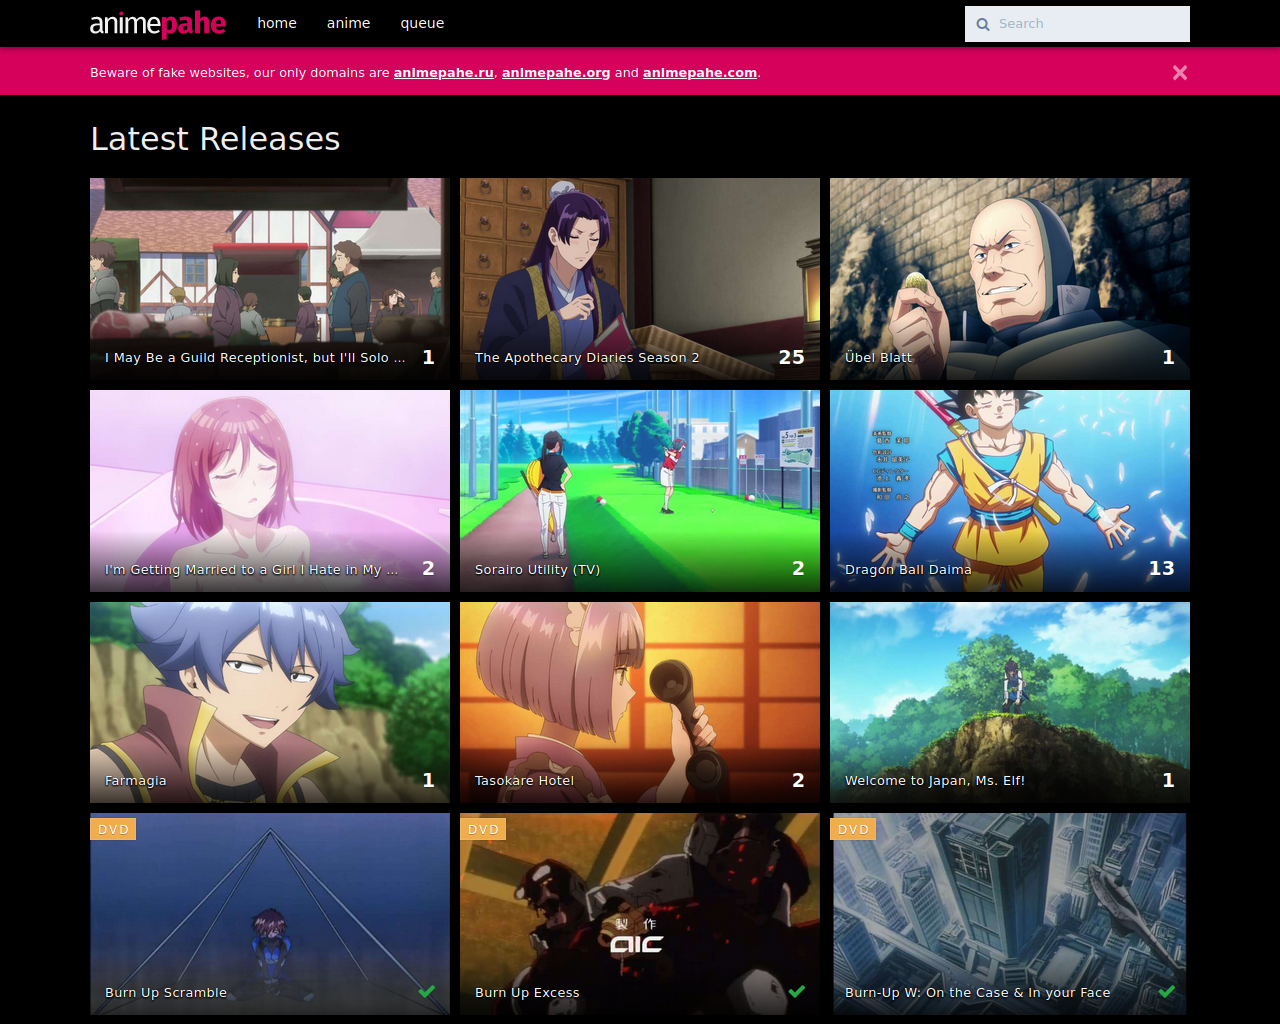Click the 'Burn Up Scramble' title text

(x=166, y=992)
